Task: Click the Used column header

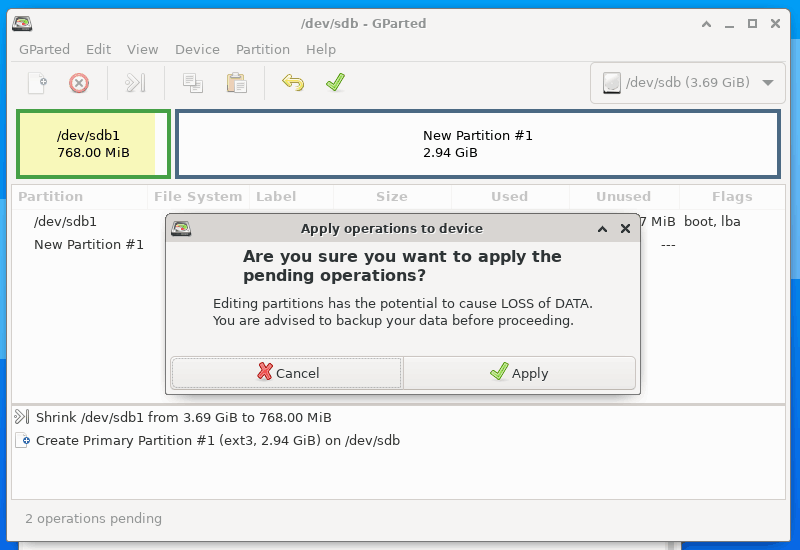Action: pyautogui.click(x=510, y=196)
